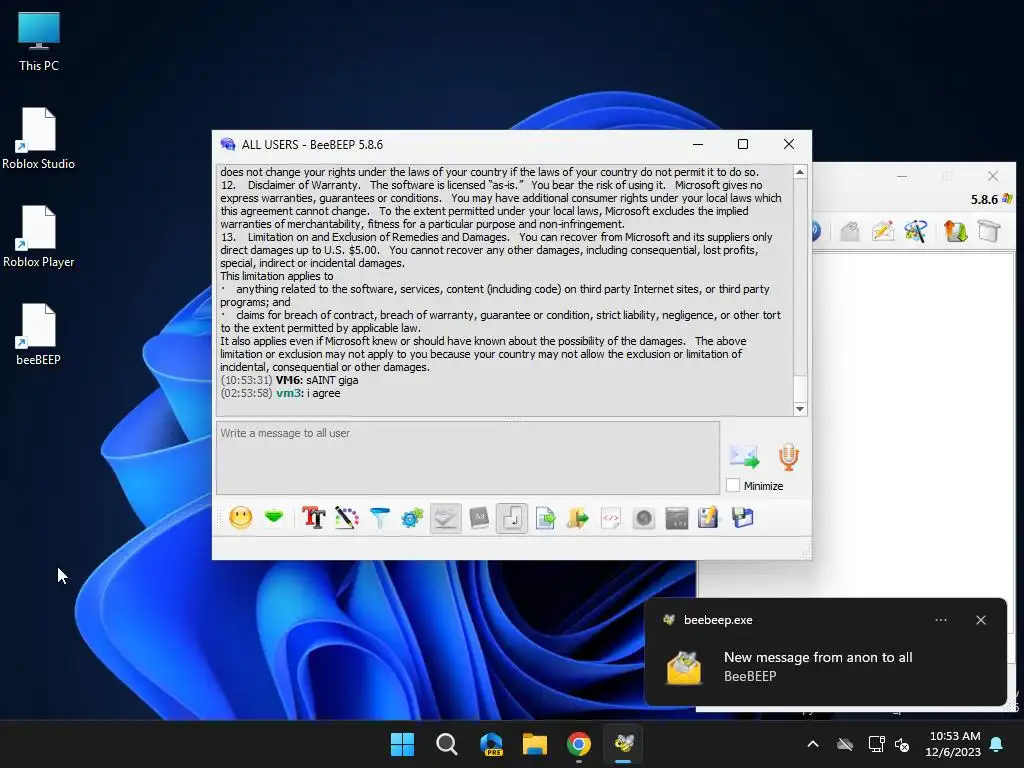Viewport: 1024px width, 768px height.
Task: Focus the 'Write a message to all user' box
Action: pos(468,458)
